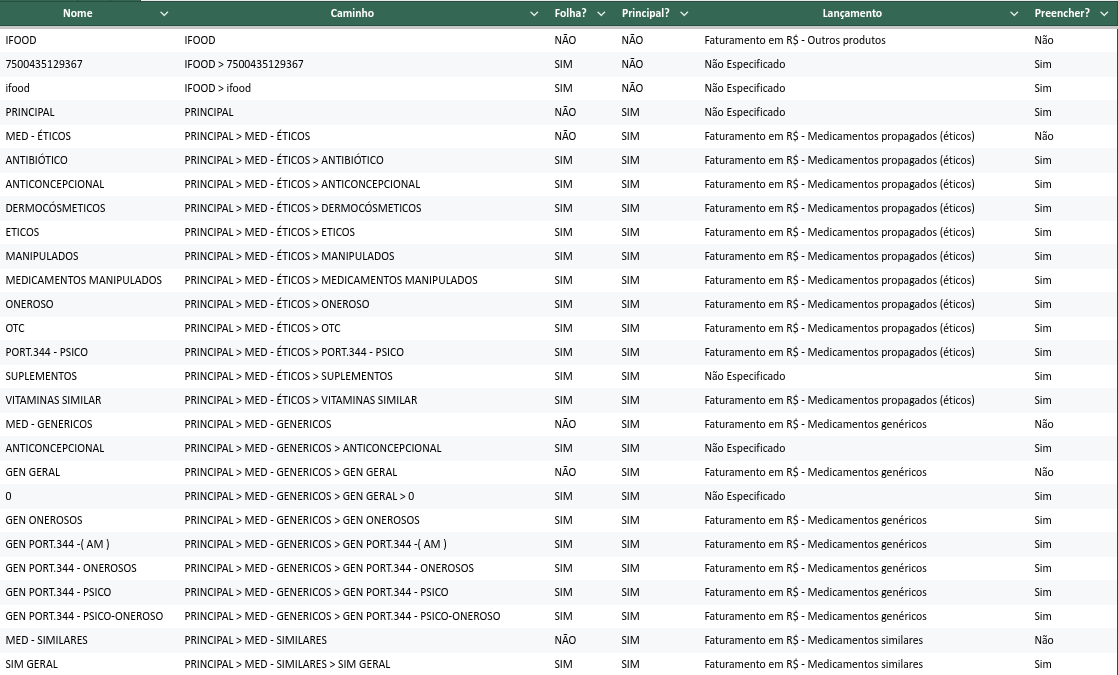This screenshot has height=675, width=1118.
Task: Click the MEDICAMENTOS MANIPULADOS name cell
Action: (x=83, y=280)
